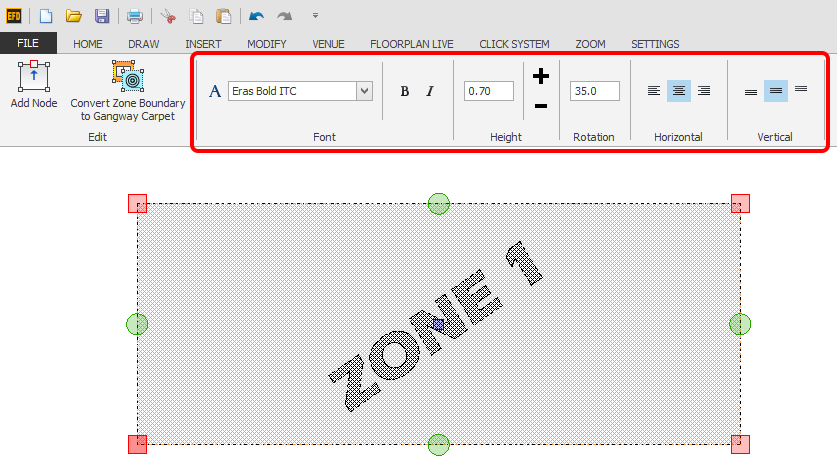Screen dimensions: 837x465
Task: Set vertical alignment to middle
Action: tap(776, 91)
